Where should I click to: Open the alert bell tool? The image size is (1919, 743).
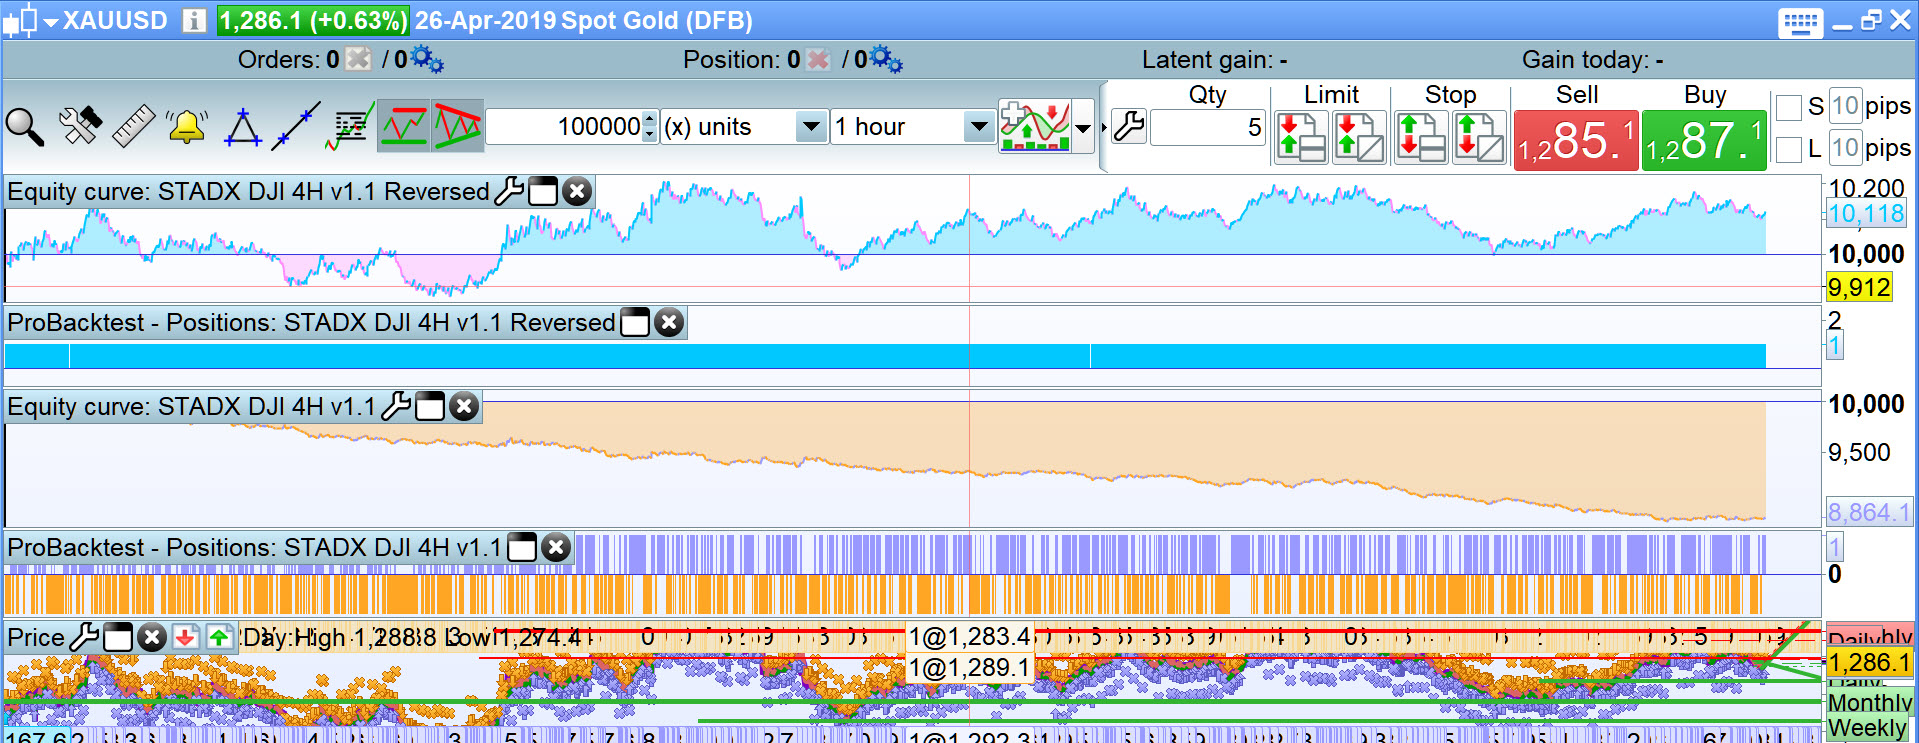[187, 127]
